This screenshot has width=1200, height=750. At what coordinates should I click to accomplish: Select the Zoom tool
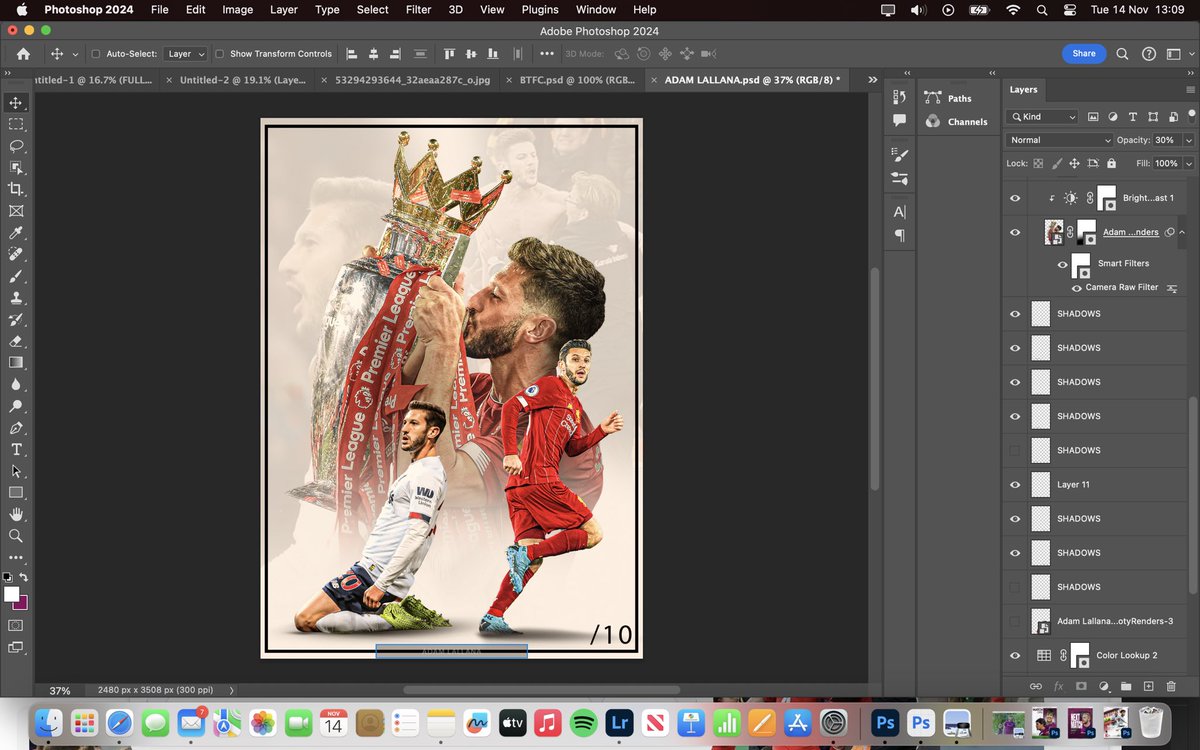point(16,536)
